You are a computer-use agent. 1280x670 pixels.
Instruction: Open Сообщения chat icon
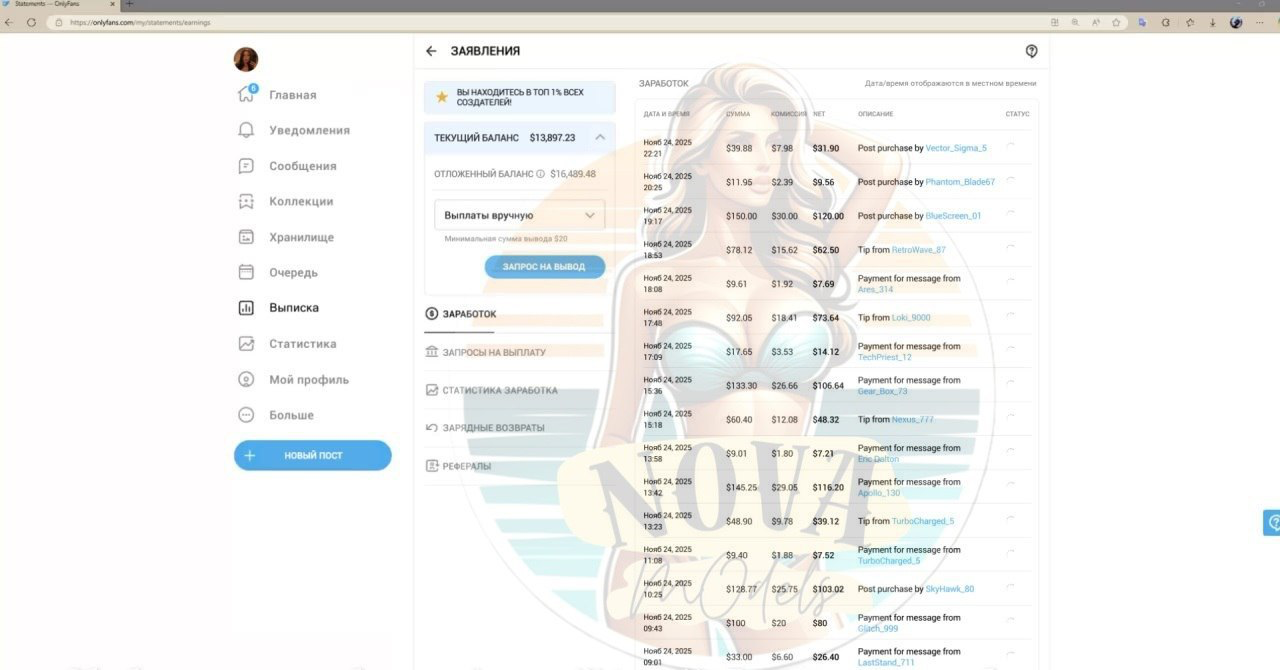point(246,166)
